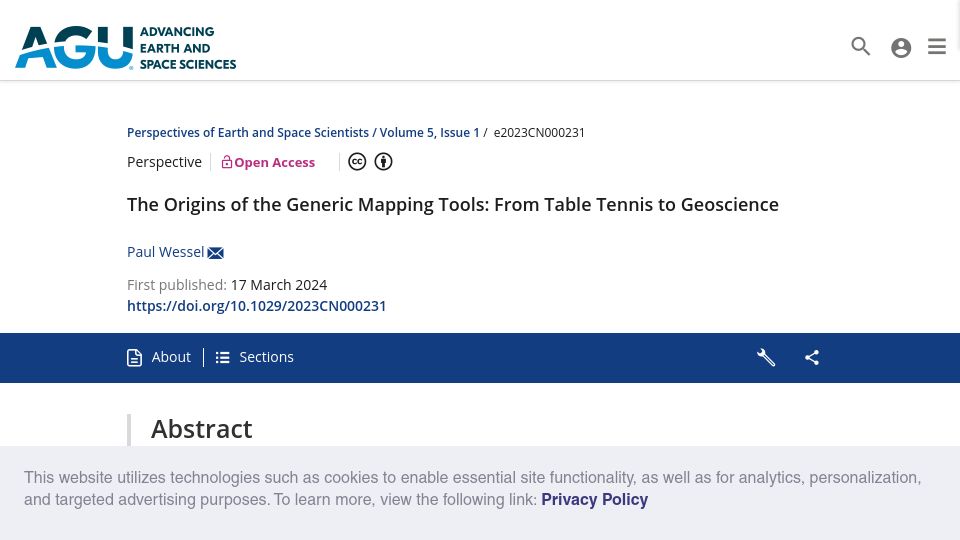This screenshot has width=960, height=540.
Task: Open the AGU home page via the logo
Action: click(126, 47)
